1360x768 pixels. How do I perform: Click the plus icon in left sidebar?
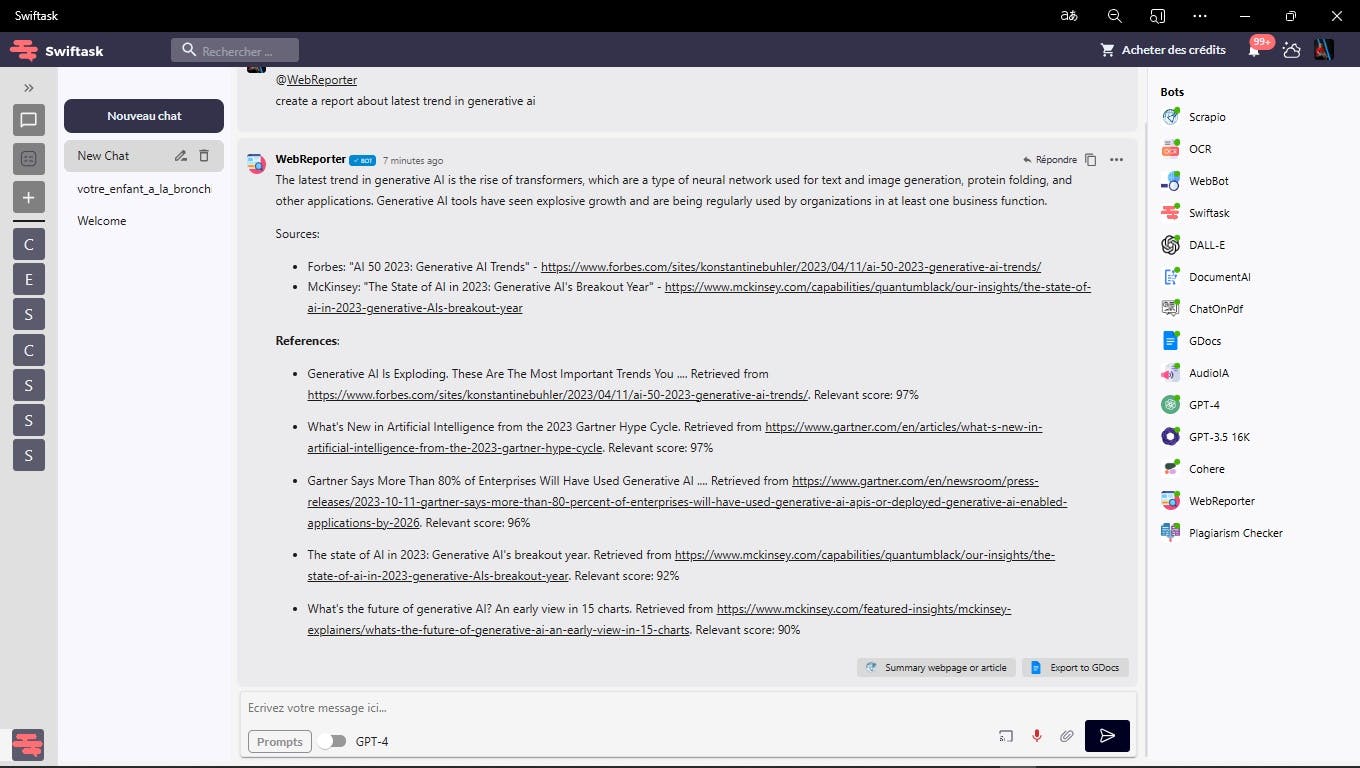pyautogui.click(x=29, y=197)
